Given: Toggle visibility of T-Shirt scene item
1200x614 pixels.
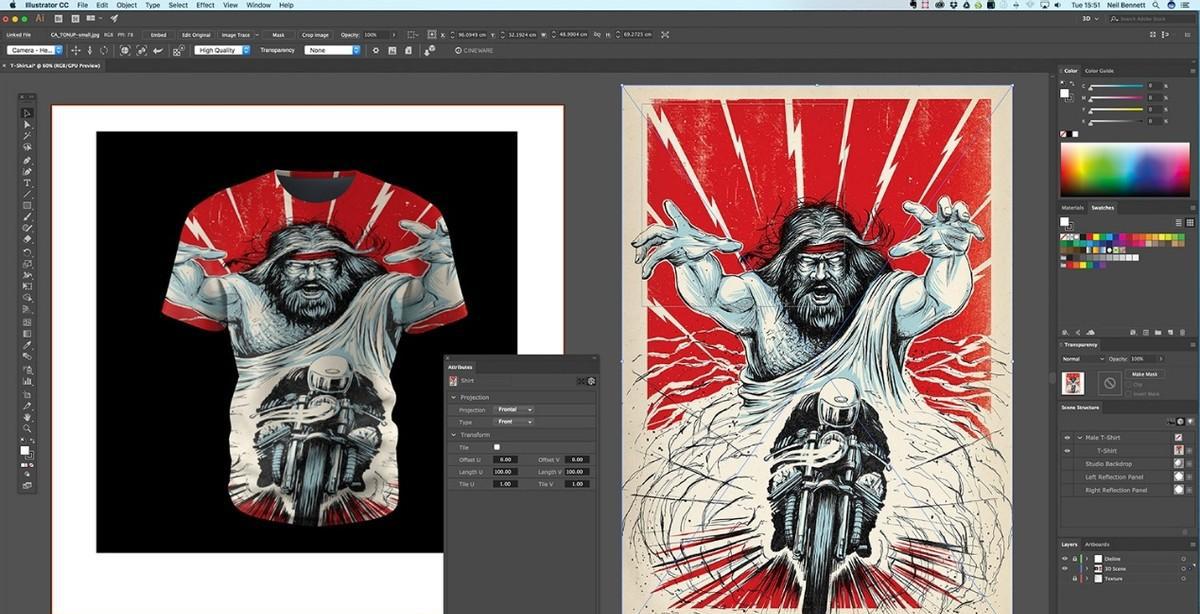Looking at the screenshot, I should [1067, 451].
